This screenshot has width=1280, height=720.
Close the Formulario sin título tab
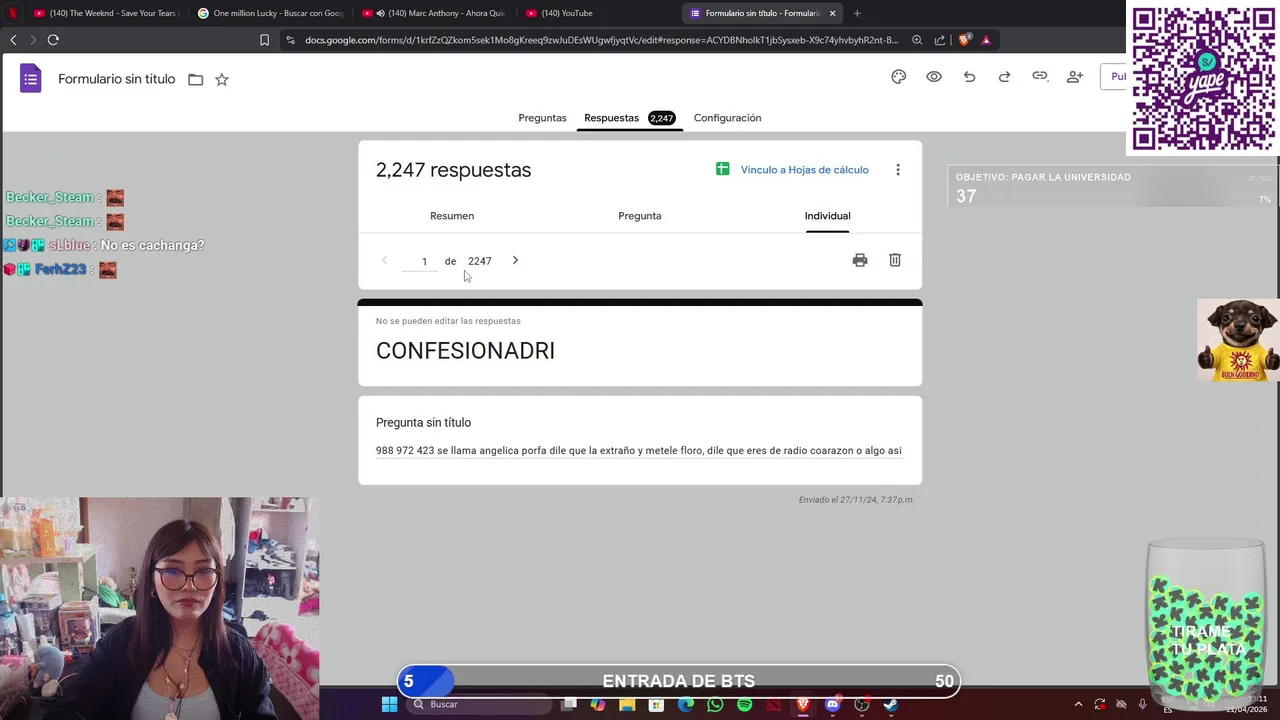[832, 13]
